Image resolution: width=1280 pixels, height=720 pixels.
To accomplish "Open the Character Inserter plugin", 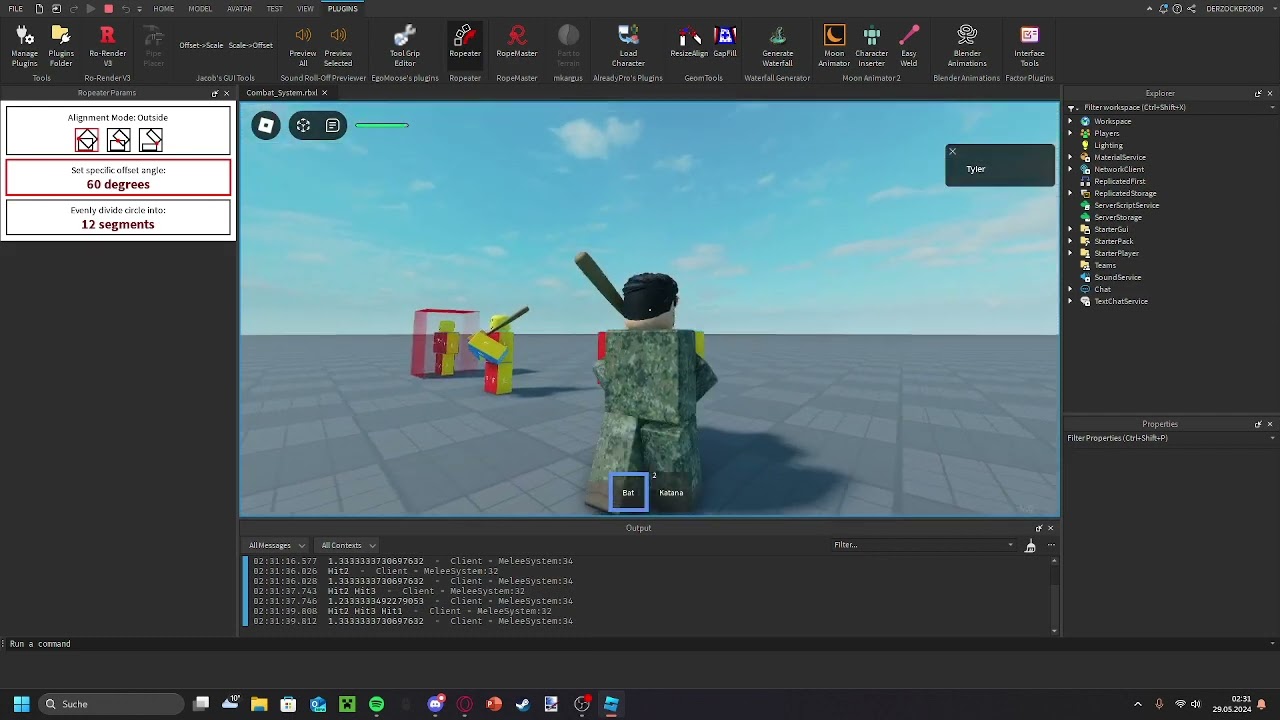I will click(x=871, y=46).
